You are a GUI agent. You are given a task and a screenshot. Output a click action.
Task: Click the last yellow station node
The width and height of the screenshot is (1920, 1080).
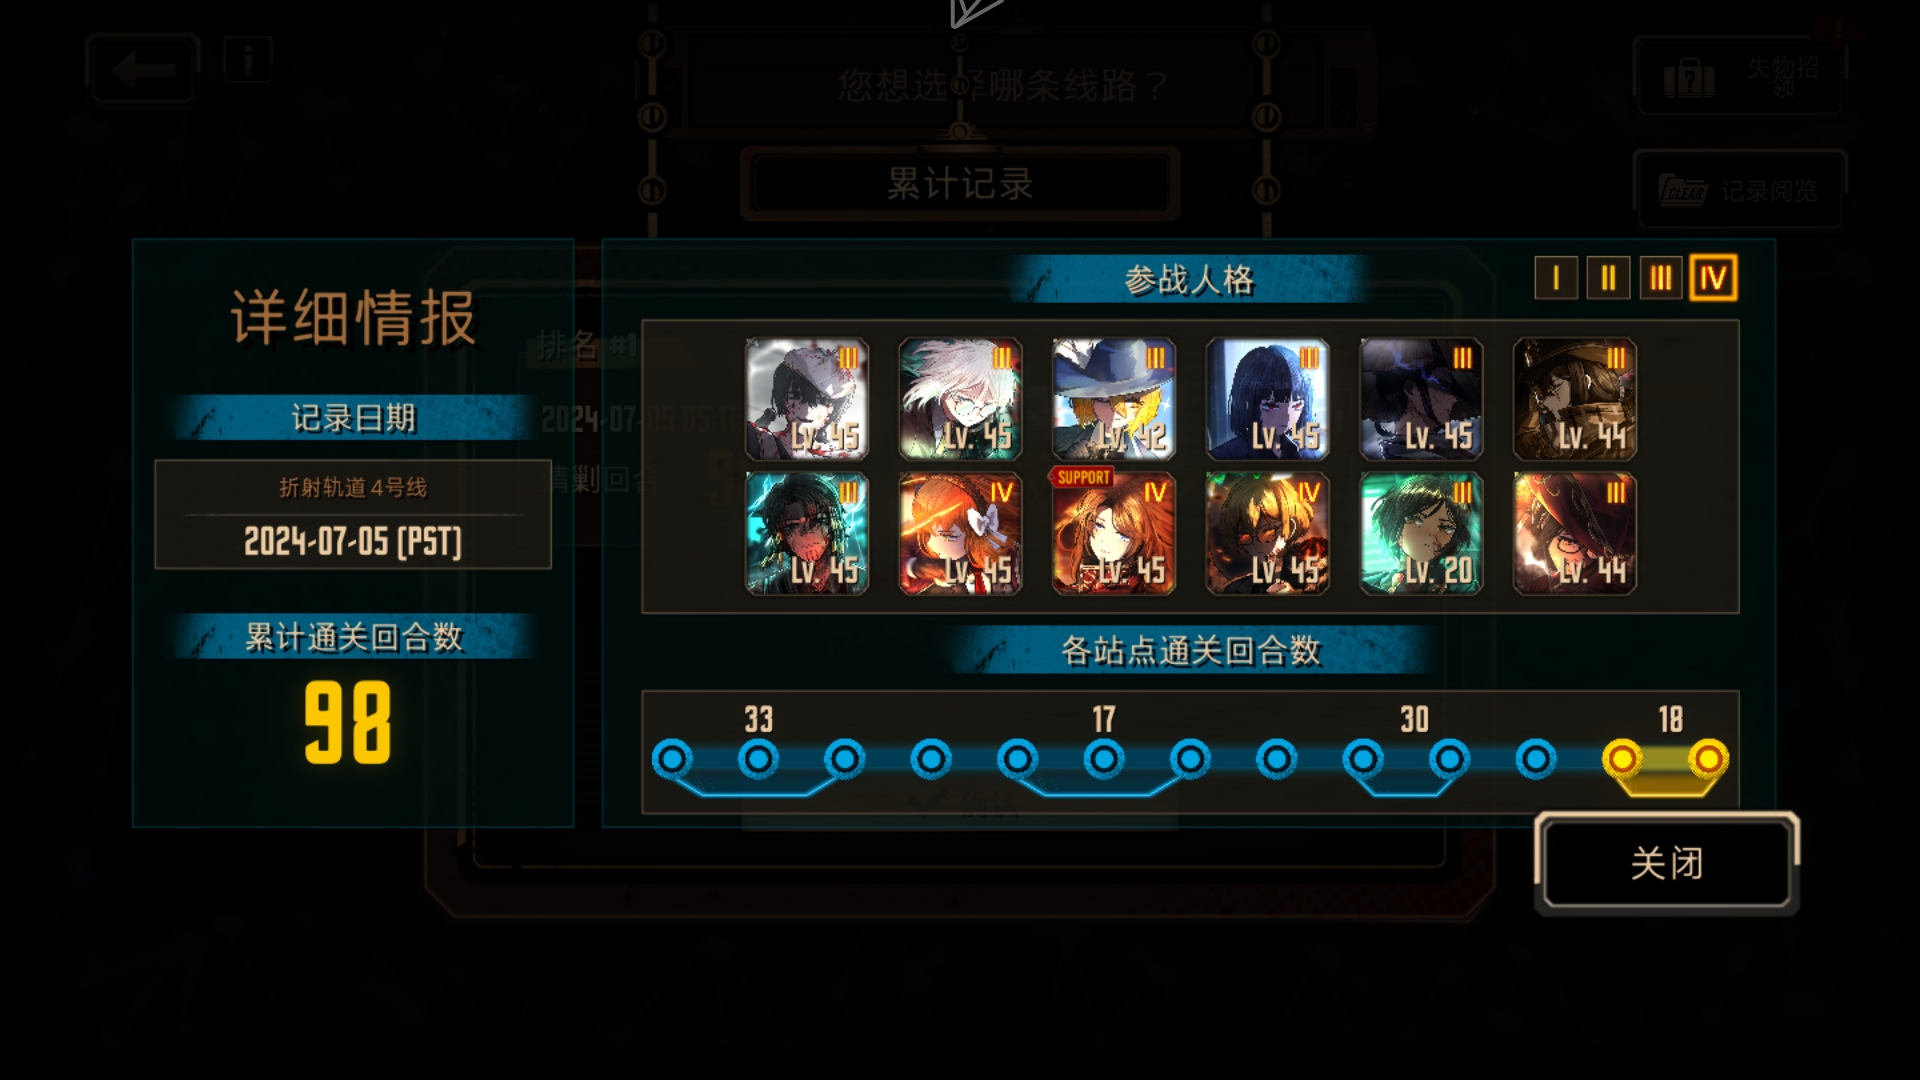coord(1708,759)
